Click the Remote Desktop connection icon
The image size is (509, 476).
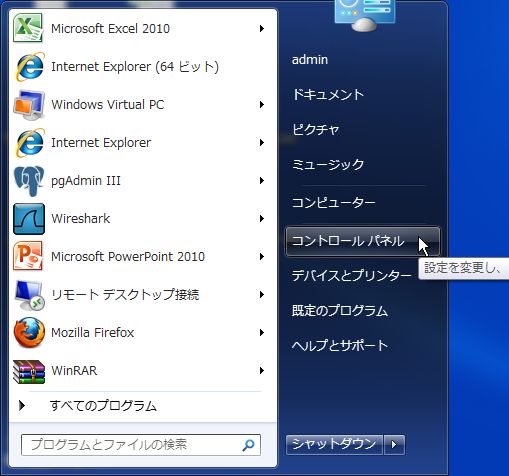pos(29,295)
